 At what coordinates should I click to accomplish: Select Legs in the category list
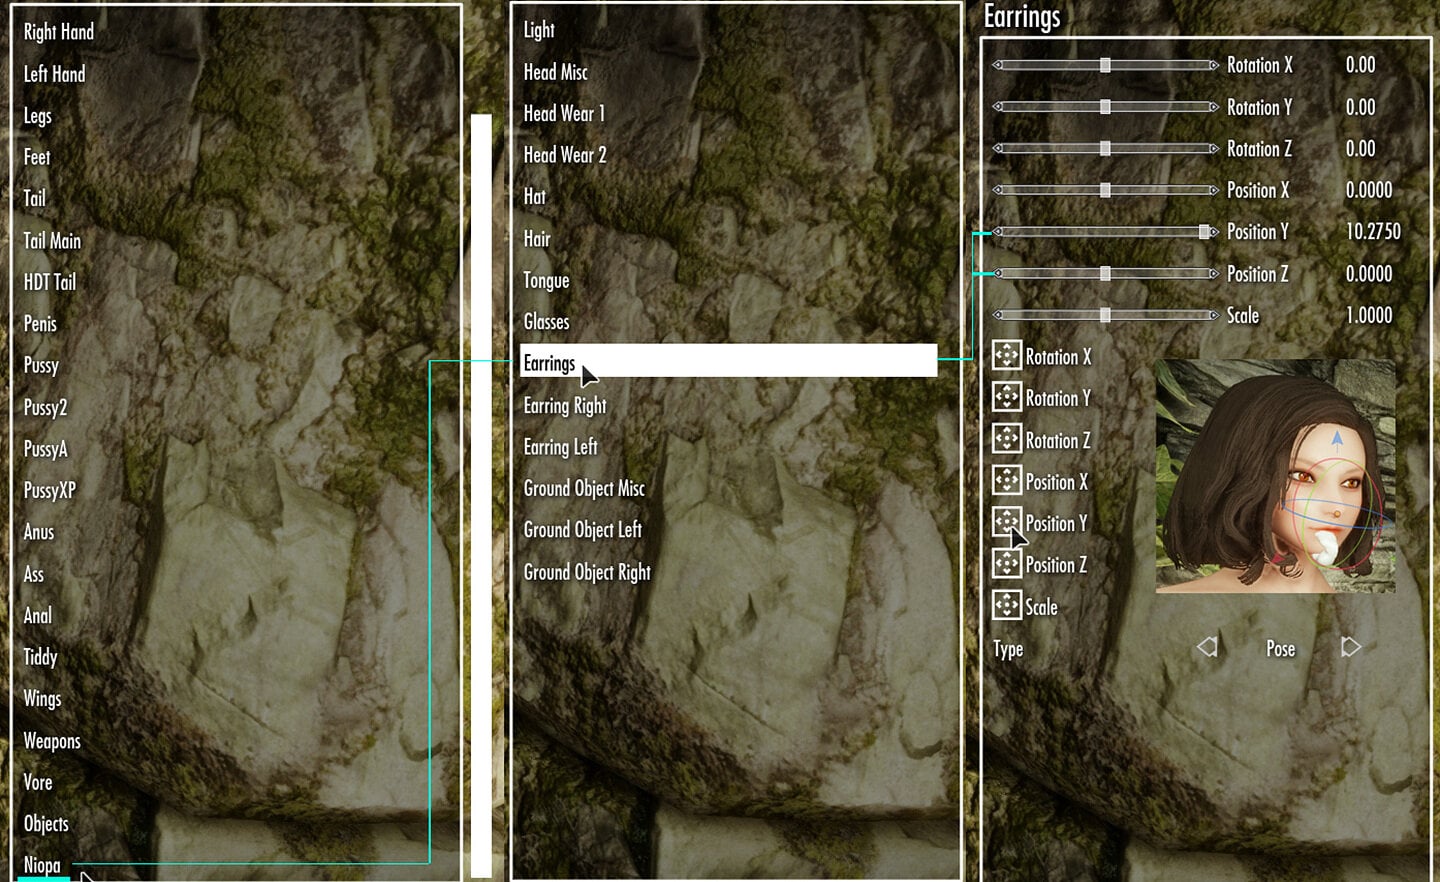coord(37,116)
